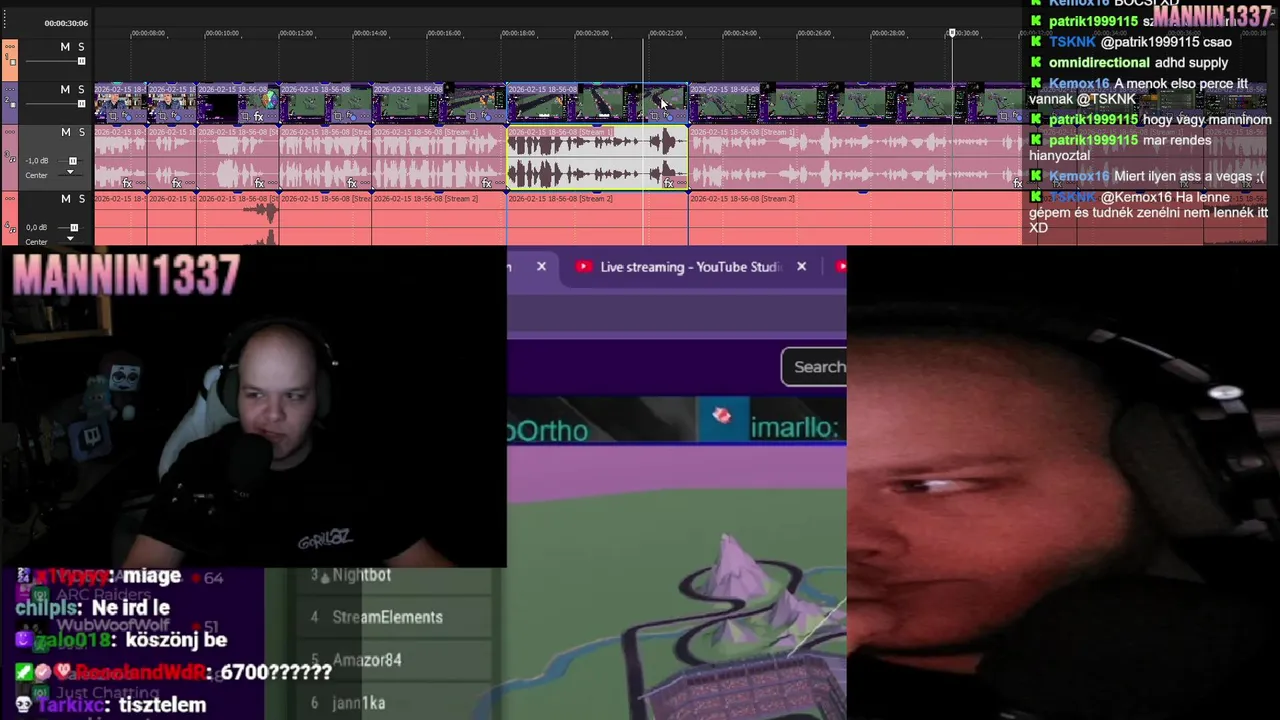Close the browser tab left of YouTube Studio
The image size is (1280, 720).
point(541,267)
